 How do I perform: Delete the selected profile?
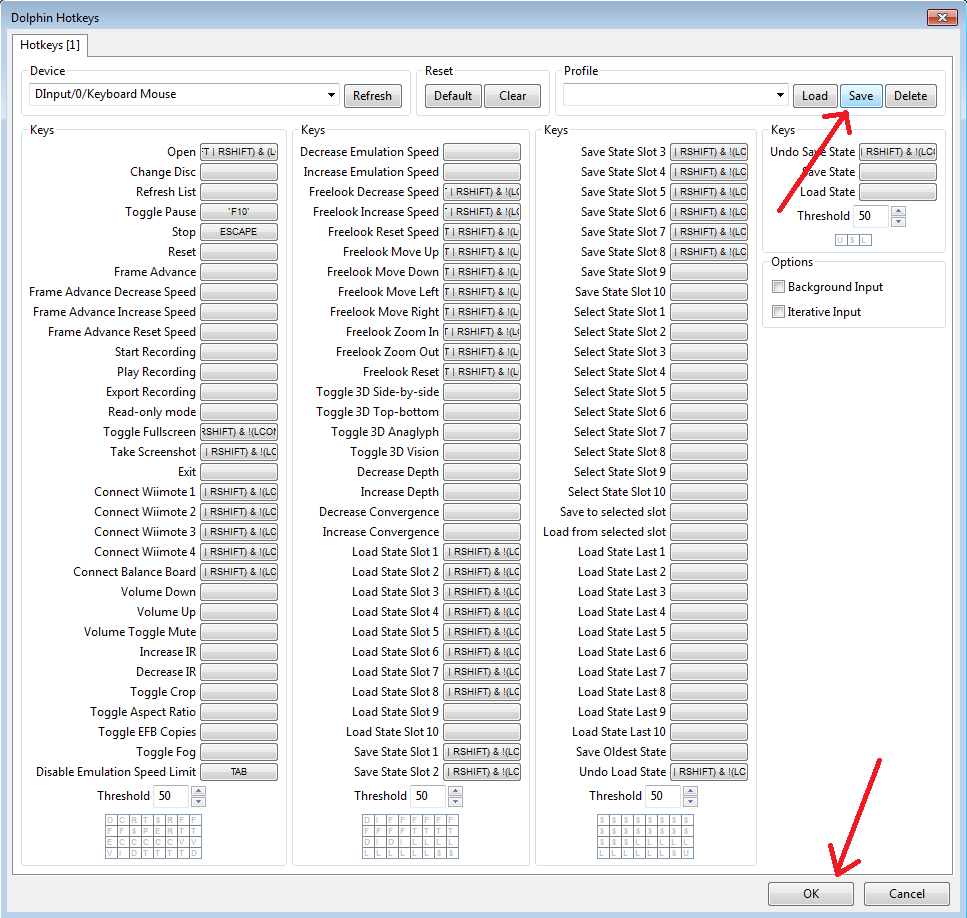pyautogui.click(x=910, y=96)
